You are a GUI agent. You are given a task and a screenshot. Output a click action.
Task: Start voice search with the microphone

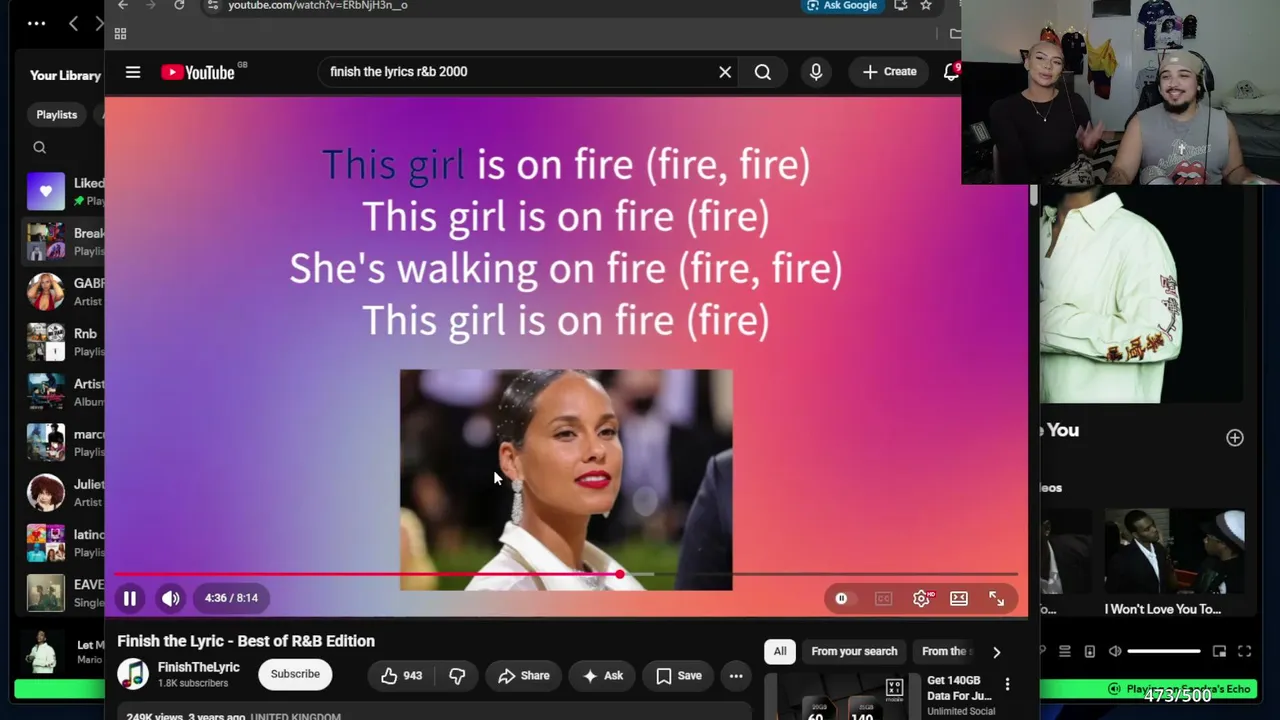[816, 72]
